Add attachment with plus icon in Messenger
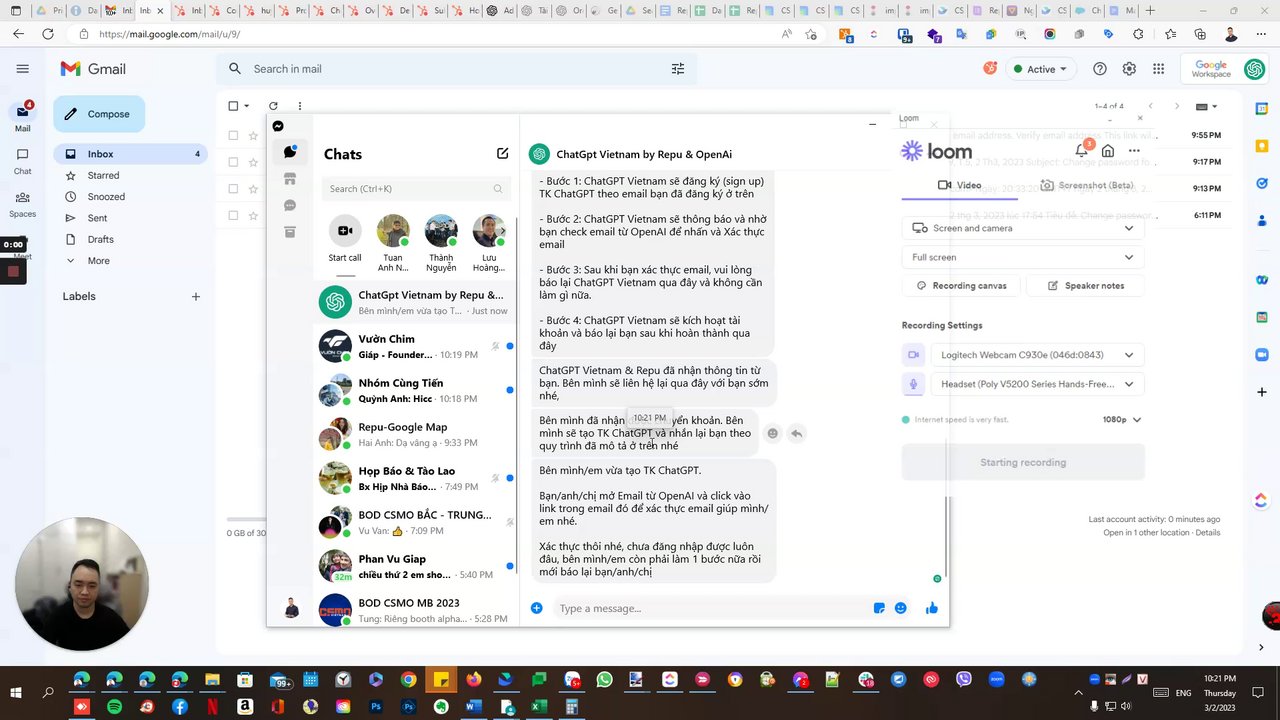 click(537, 608)
